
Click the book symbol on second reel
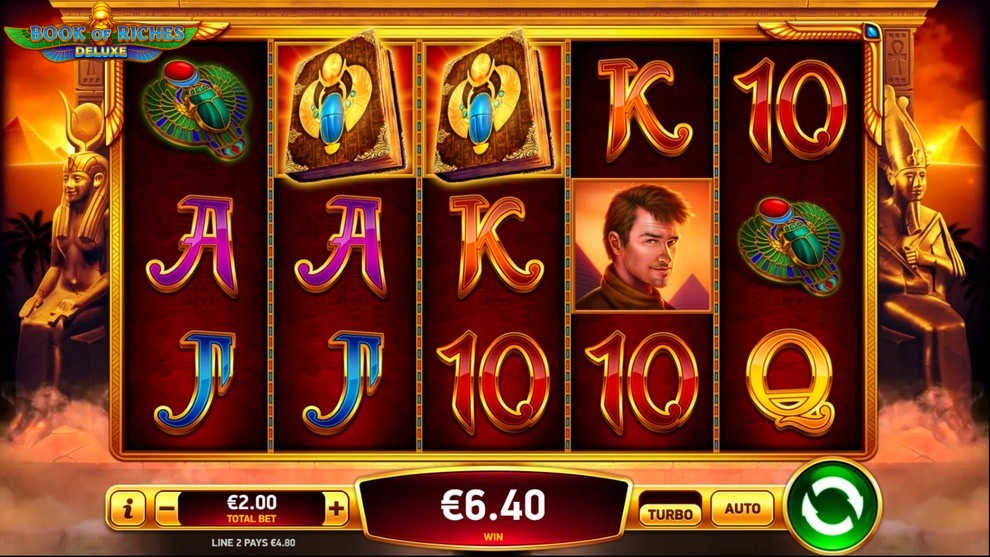coord(345,105)
